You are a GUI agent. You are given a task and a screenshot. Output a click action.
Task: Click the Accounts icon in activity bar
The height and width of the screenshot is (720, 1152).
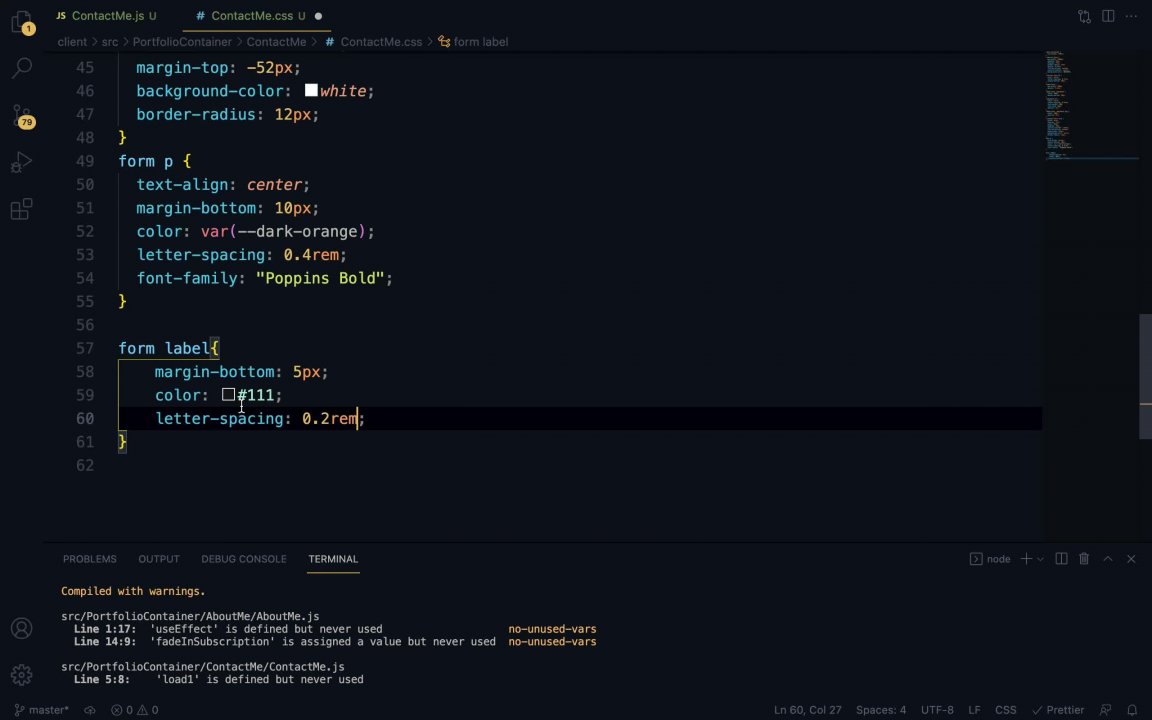coord(21,629)
